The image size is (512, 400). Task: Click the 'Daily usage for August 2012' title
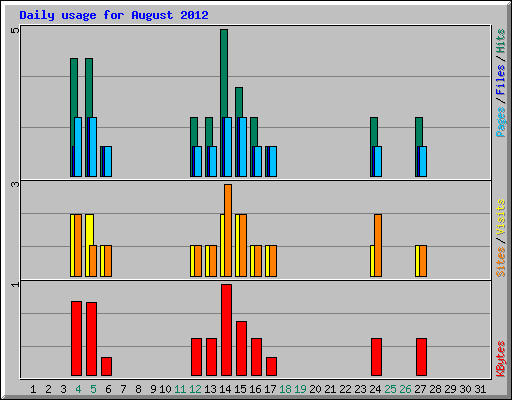click(x=114, y=15)
